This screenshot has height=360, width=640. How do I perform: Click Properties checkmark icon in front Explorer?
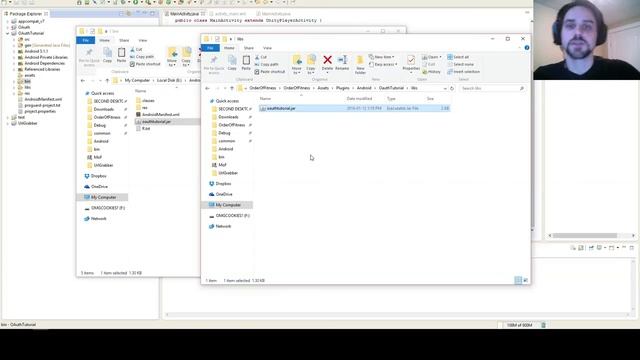[411, 60]
